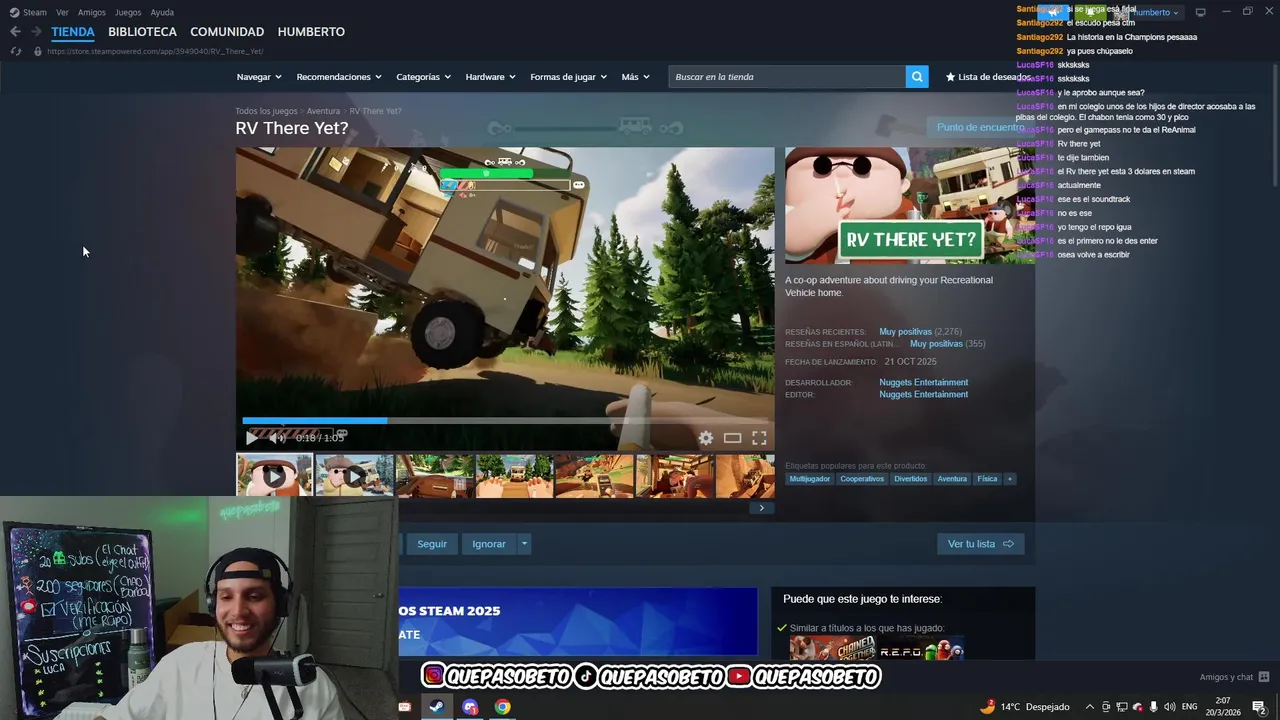Open the Spanish reviews Muy positivas link
The width and height of the screenshot is (1280, 720).
point(936,344)
